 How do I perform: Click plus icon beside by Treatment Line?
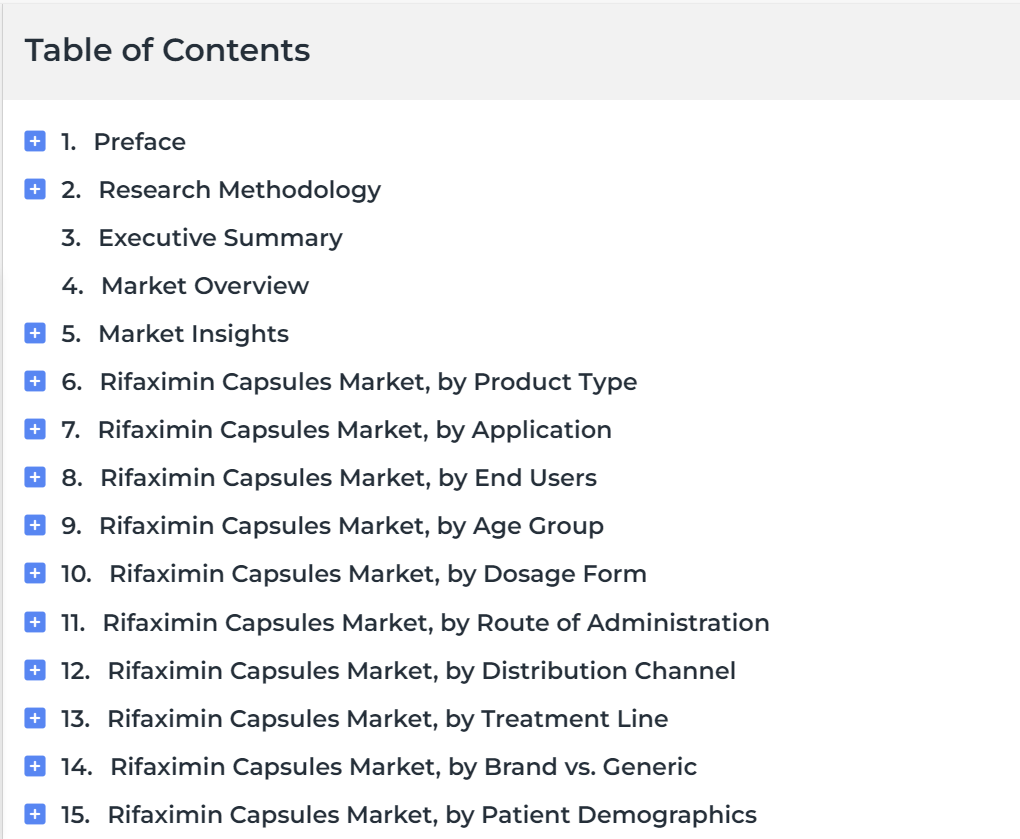[x=35, y=718]
